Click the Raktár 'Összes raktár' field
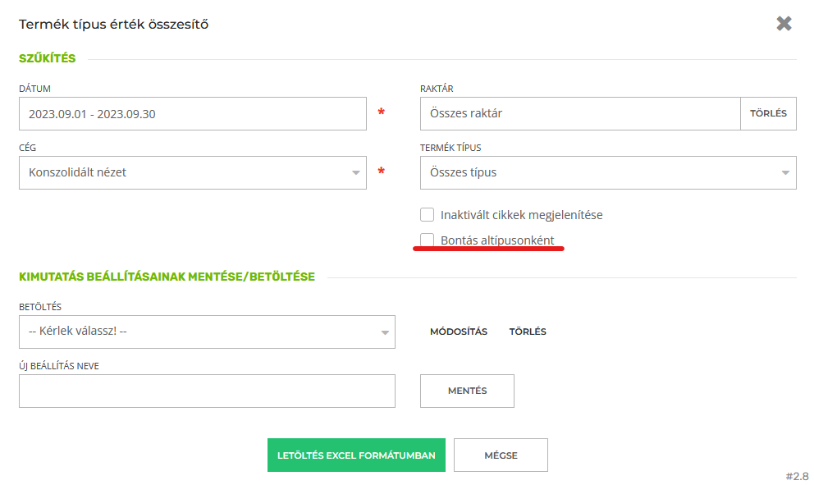The height and width of the screenshot is (485, 814). (579, 114)
